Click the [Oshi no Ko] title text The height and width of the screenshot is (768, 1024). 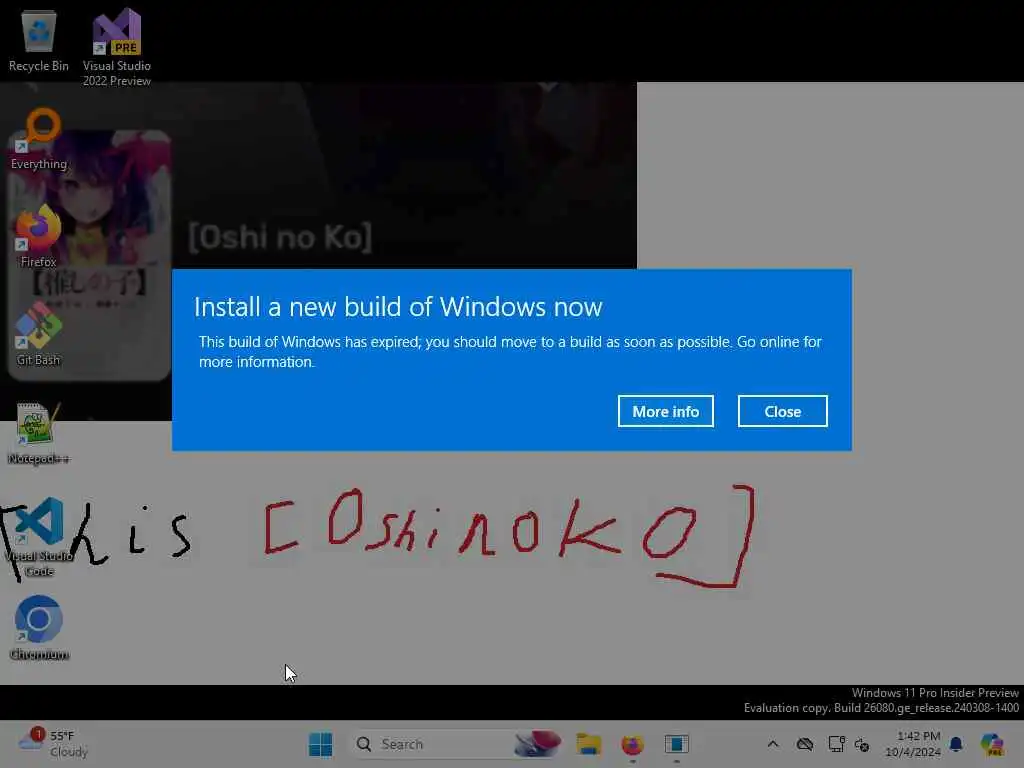point(280,236)
